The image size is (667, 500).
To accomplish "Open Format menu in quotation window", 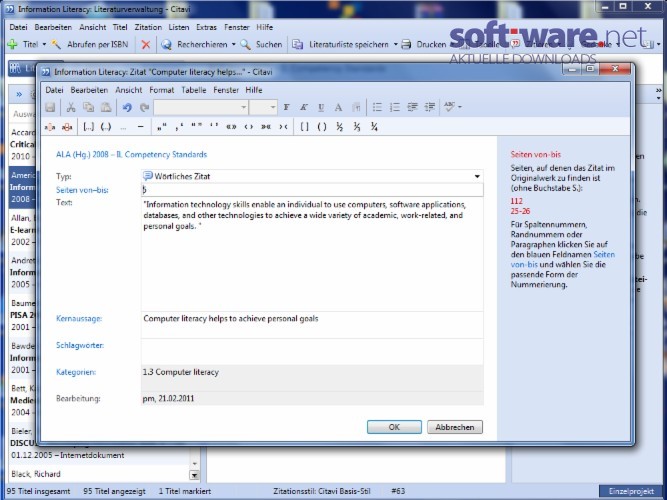I will [x=162, y=90].
